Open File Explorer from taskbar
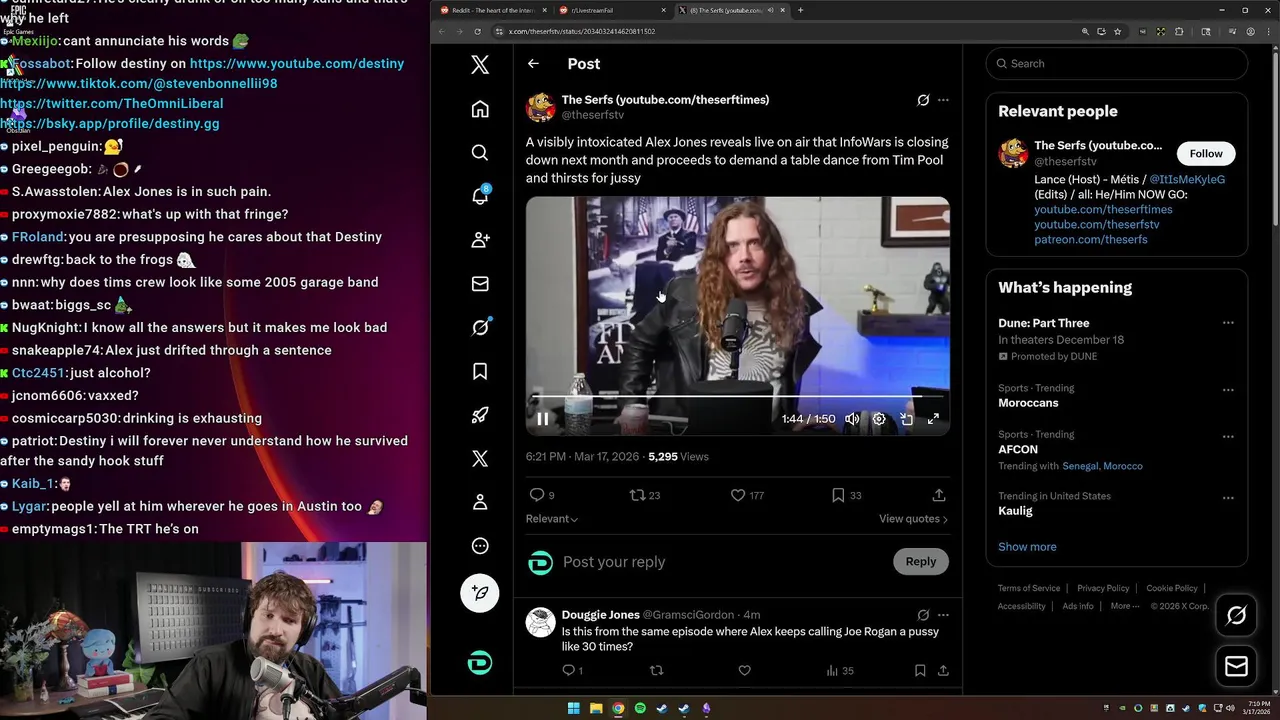The image size is (1280, 720). tap(595, 709)
